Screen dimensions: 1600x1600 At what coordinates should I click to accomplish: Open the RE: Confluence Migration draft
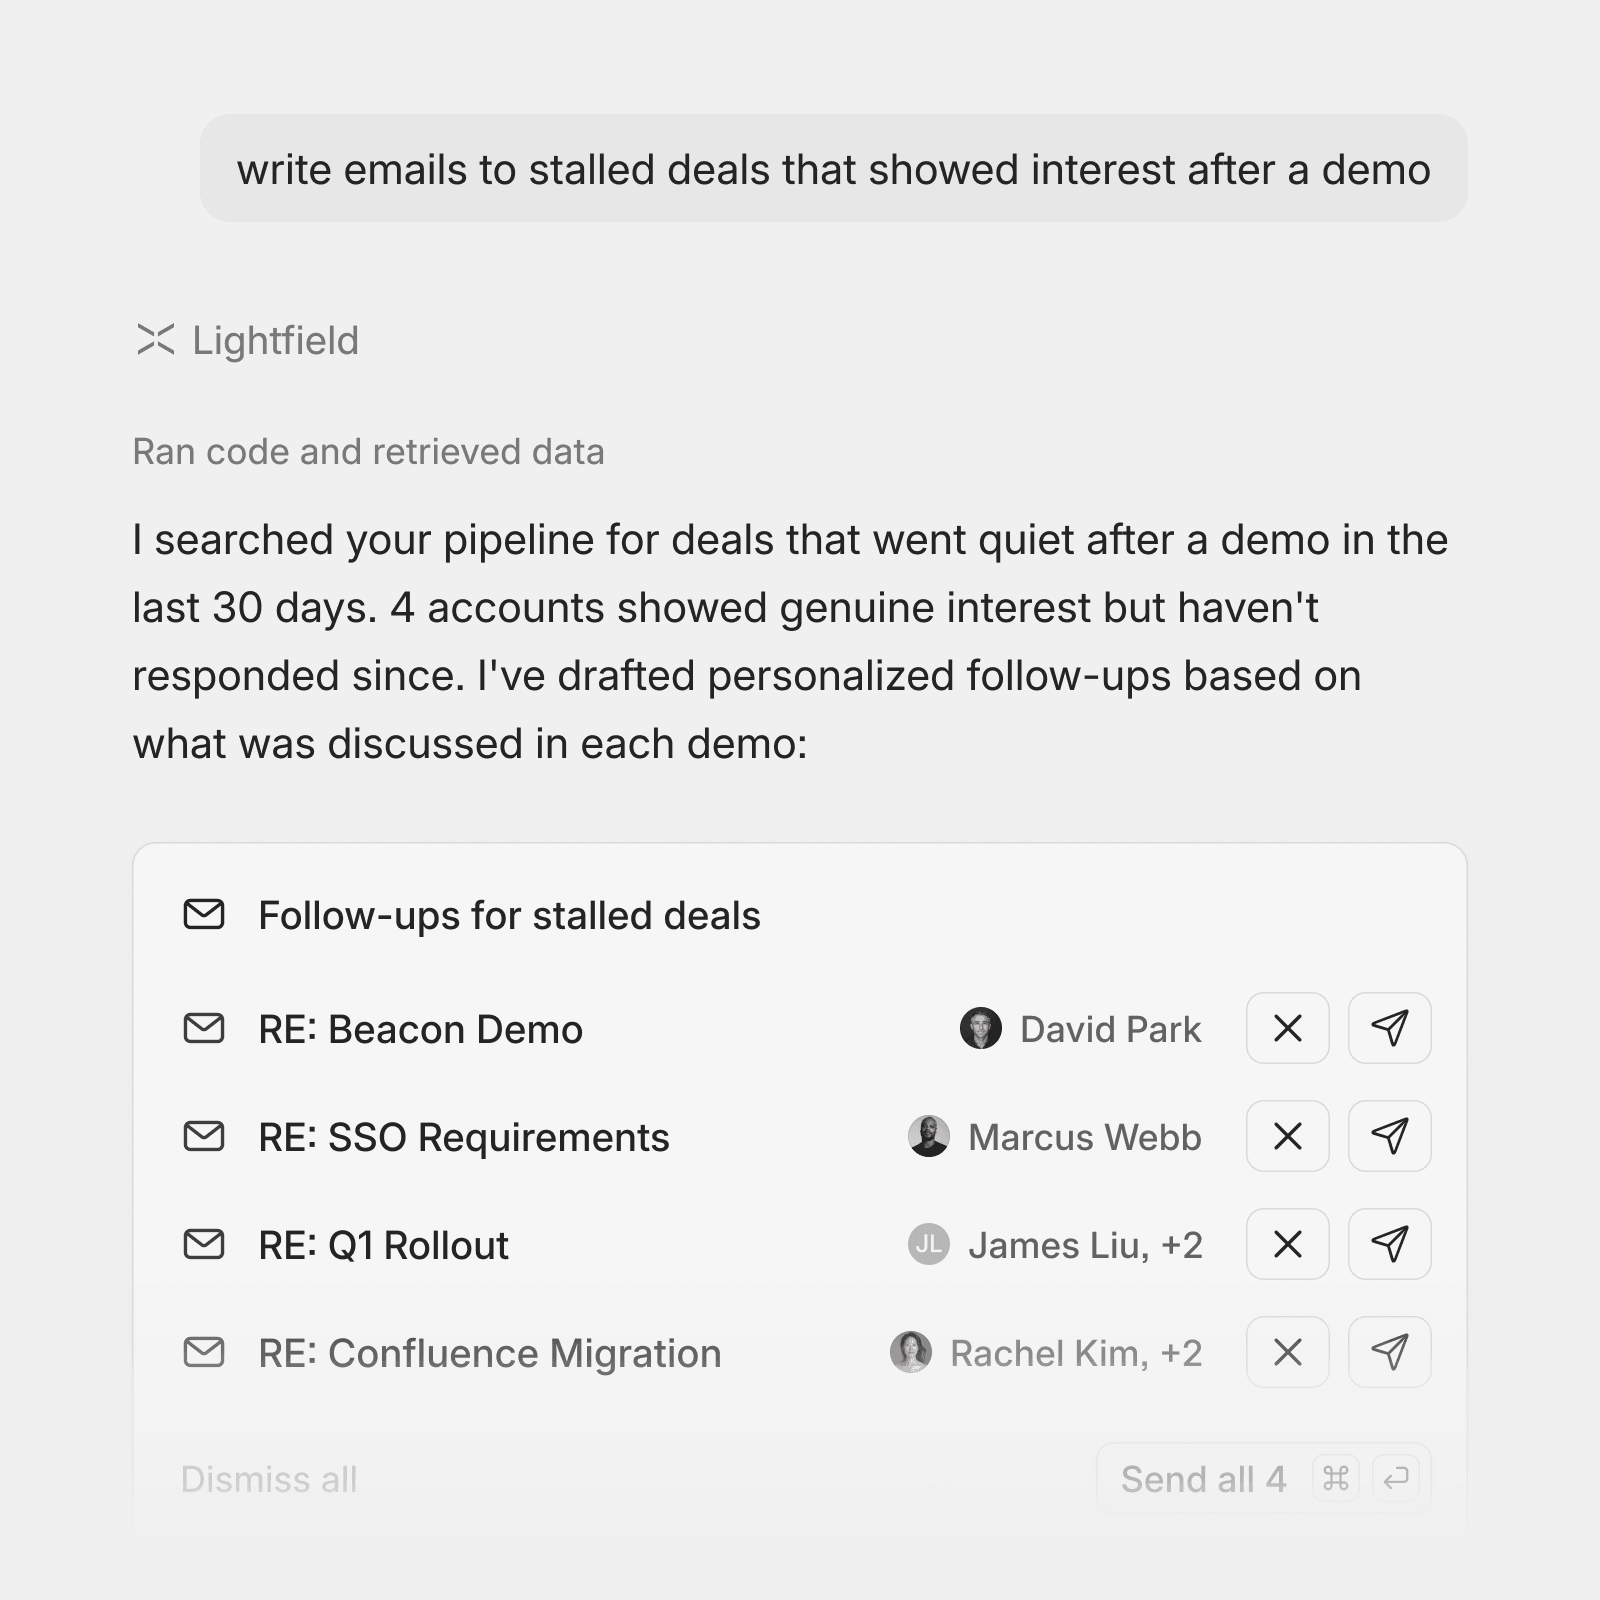point(489,1353)
